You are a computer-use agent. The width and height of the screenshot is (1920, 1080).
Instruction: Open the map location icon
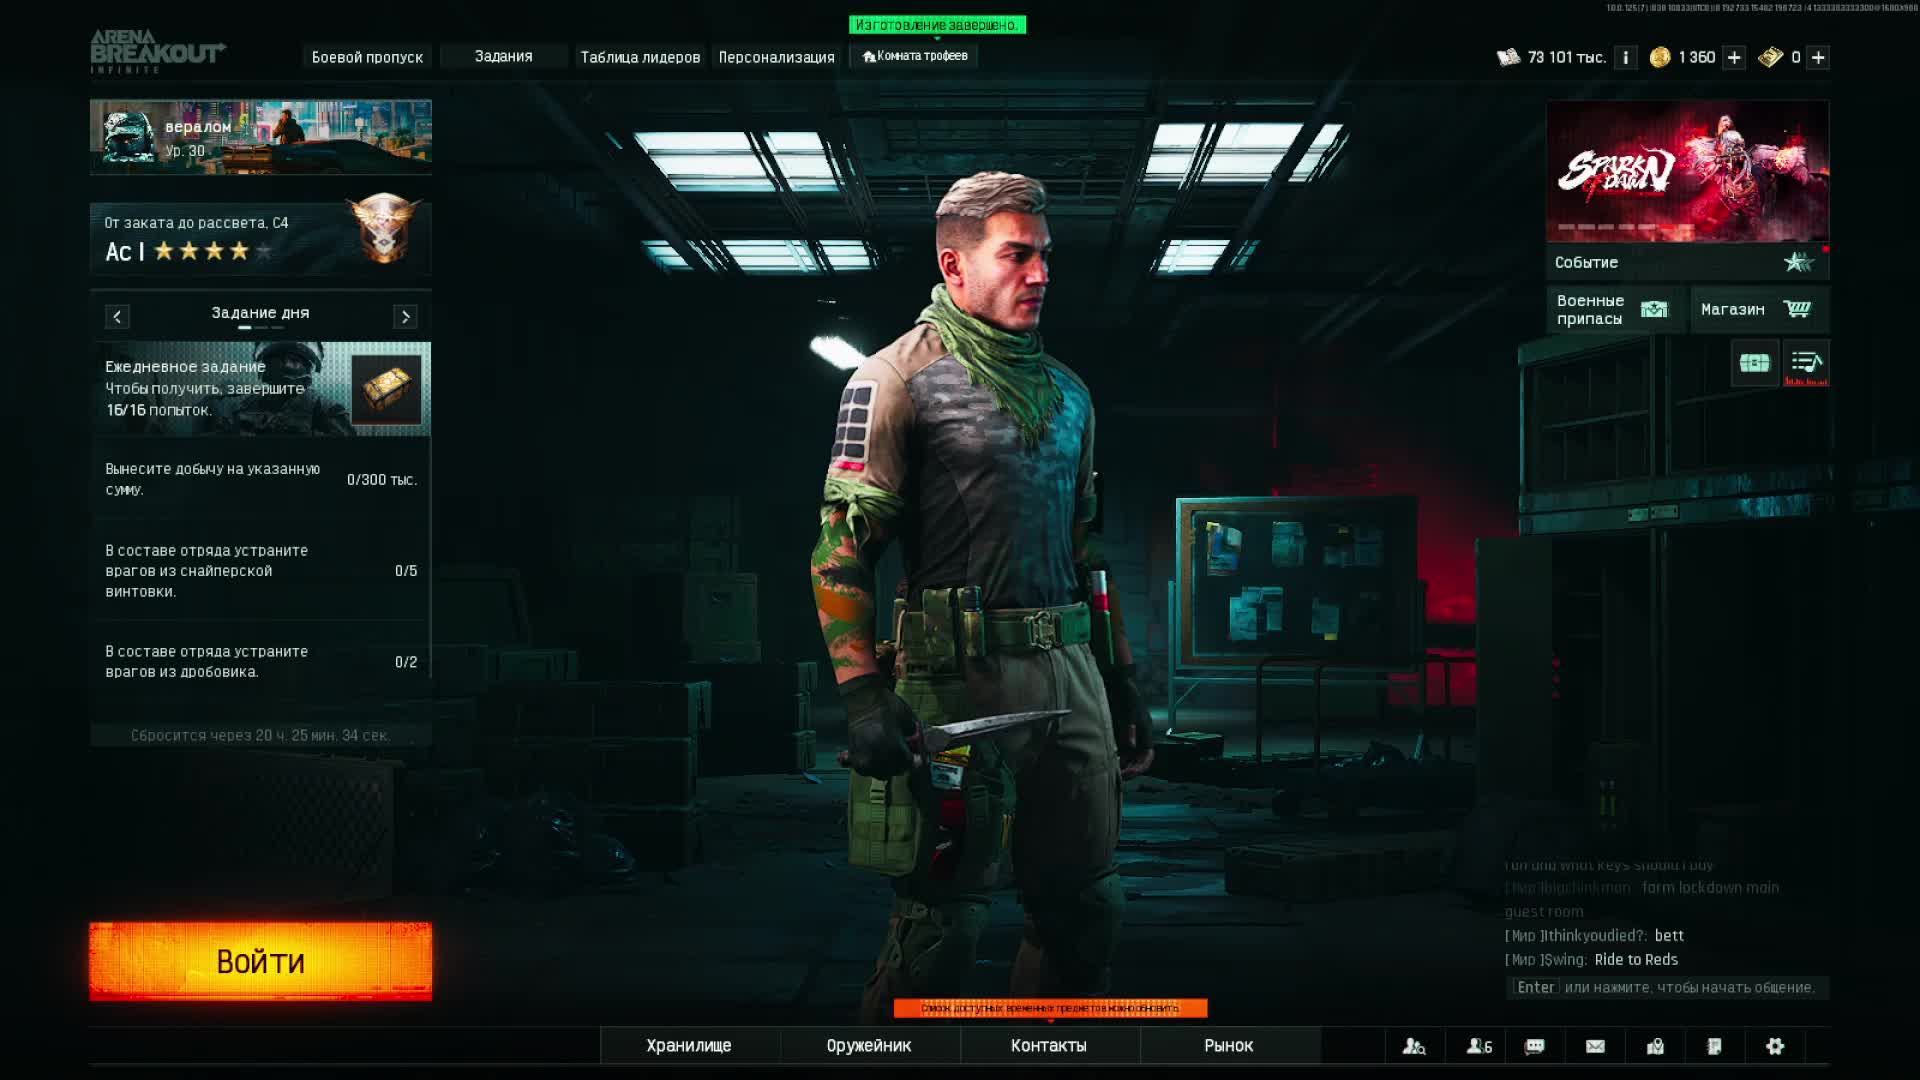coord(1655,1046)
